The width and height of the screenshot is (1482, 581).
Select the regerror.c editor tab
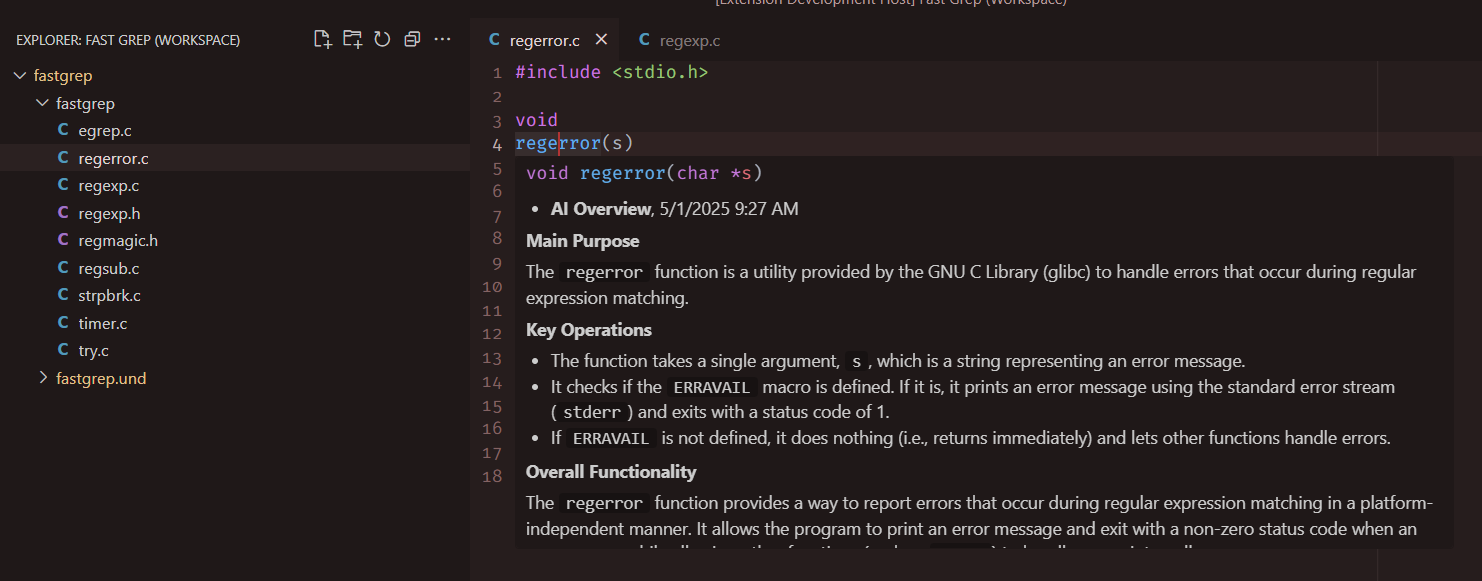(x=544, y=41)
